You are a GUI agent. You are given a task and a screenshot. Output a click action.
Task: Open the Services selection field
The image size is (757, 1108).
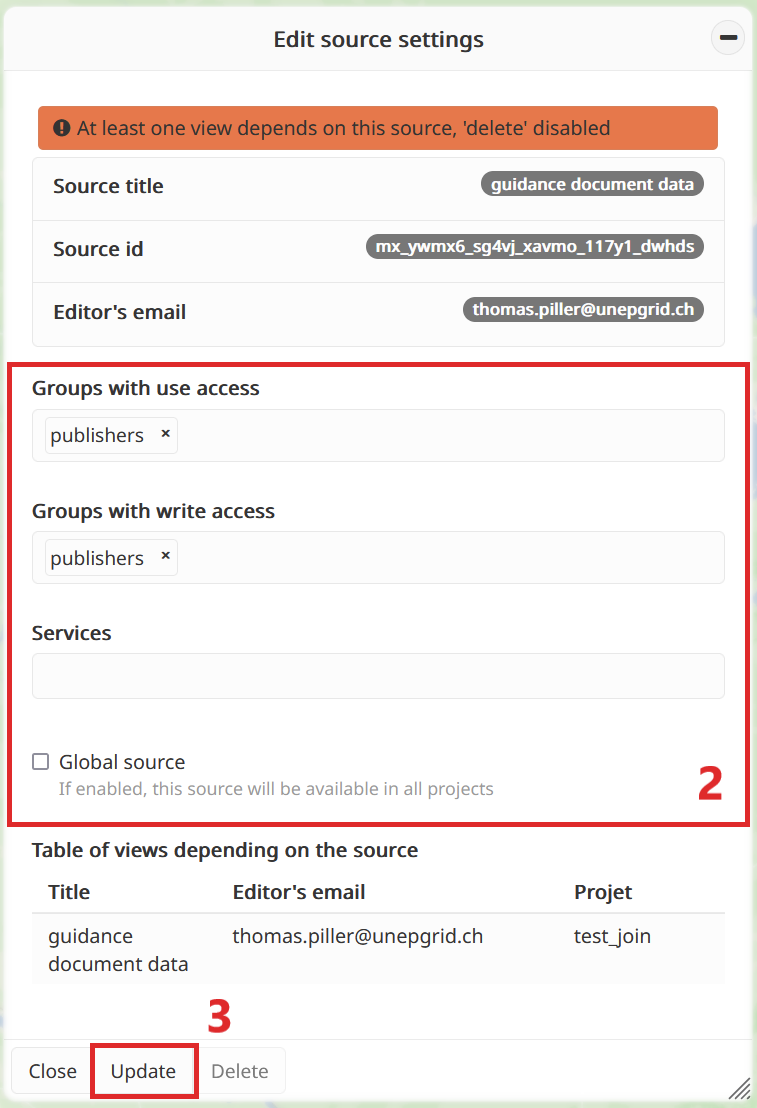click(378, 676)
